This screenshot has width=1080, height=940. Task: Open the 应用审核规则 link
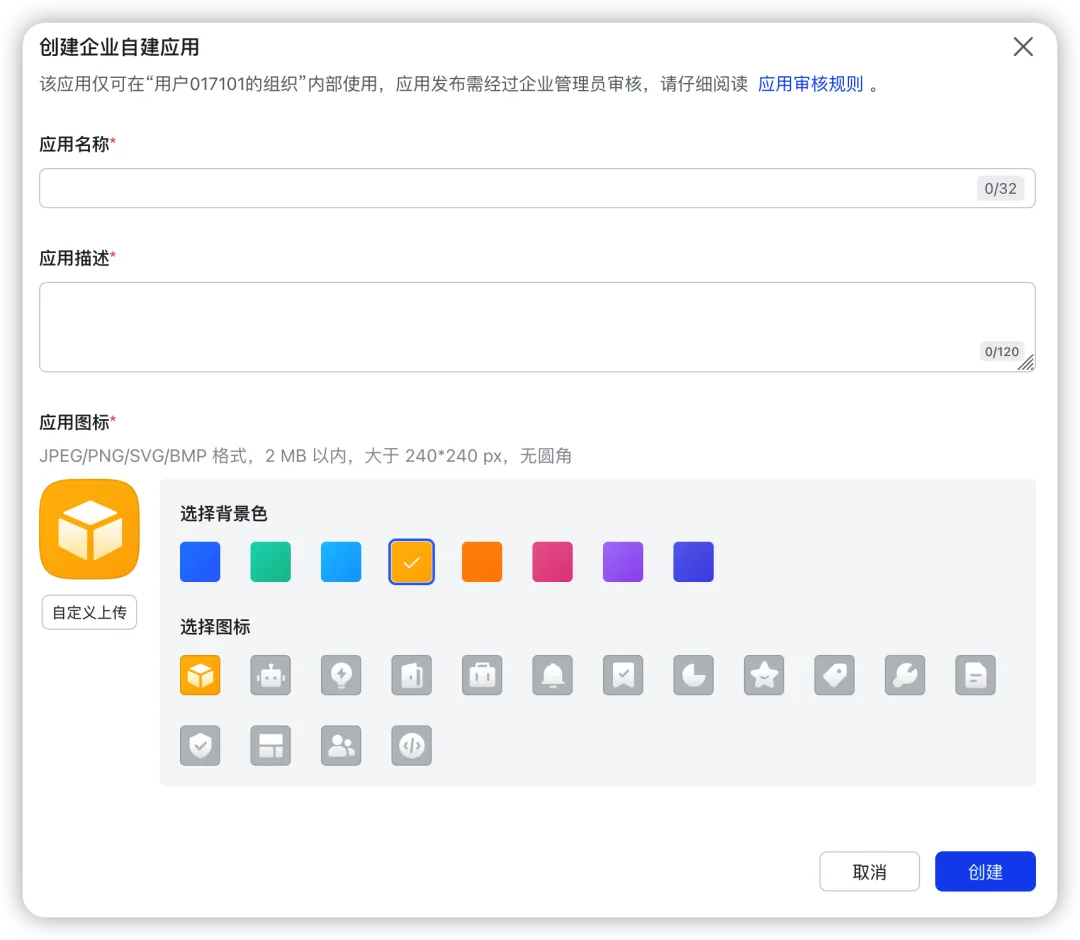pyautogui.click(x=810, y=84)
